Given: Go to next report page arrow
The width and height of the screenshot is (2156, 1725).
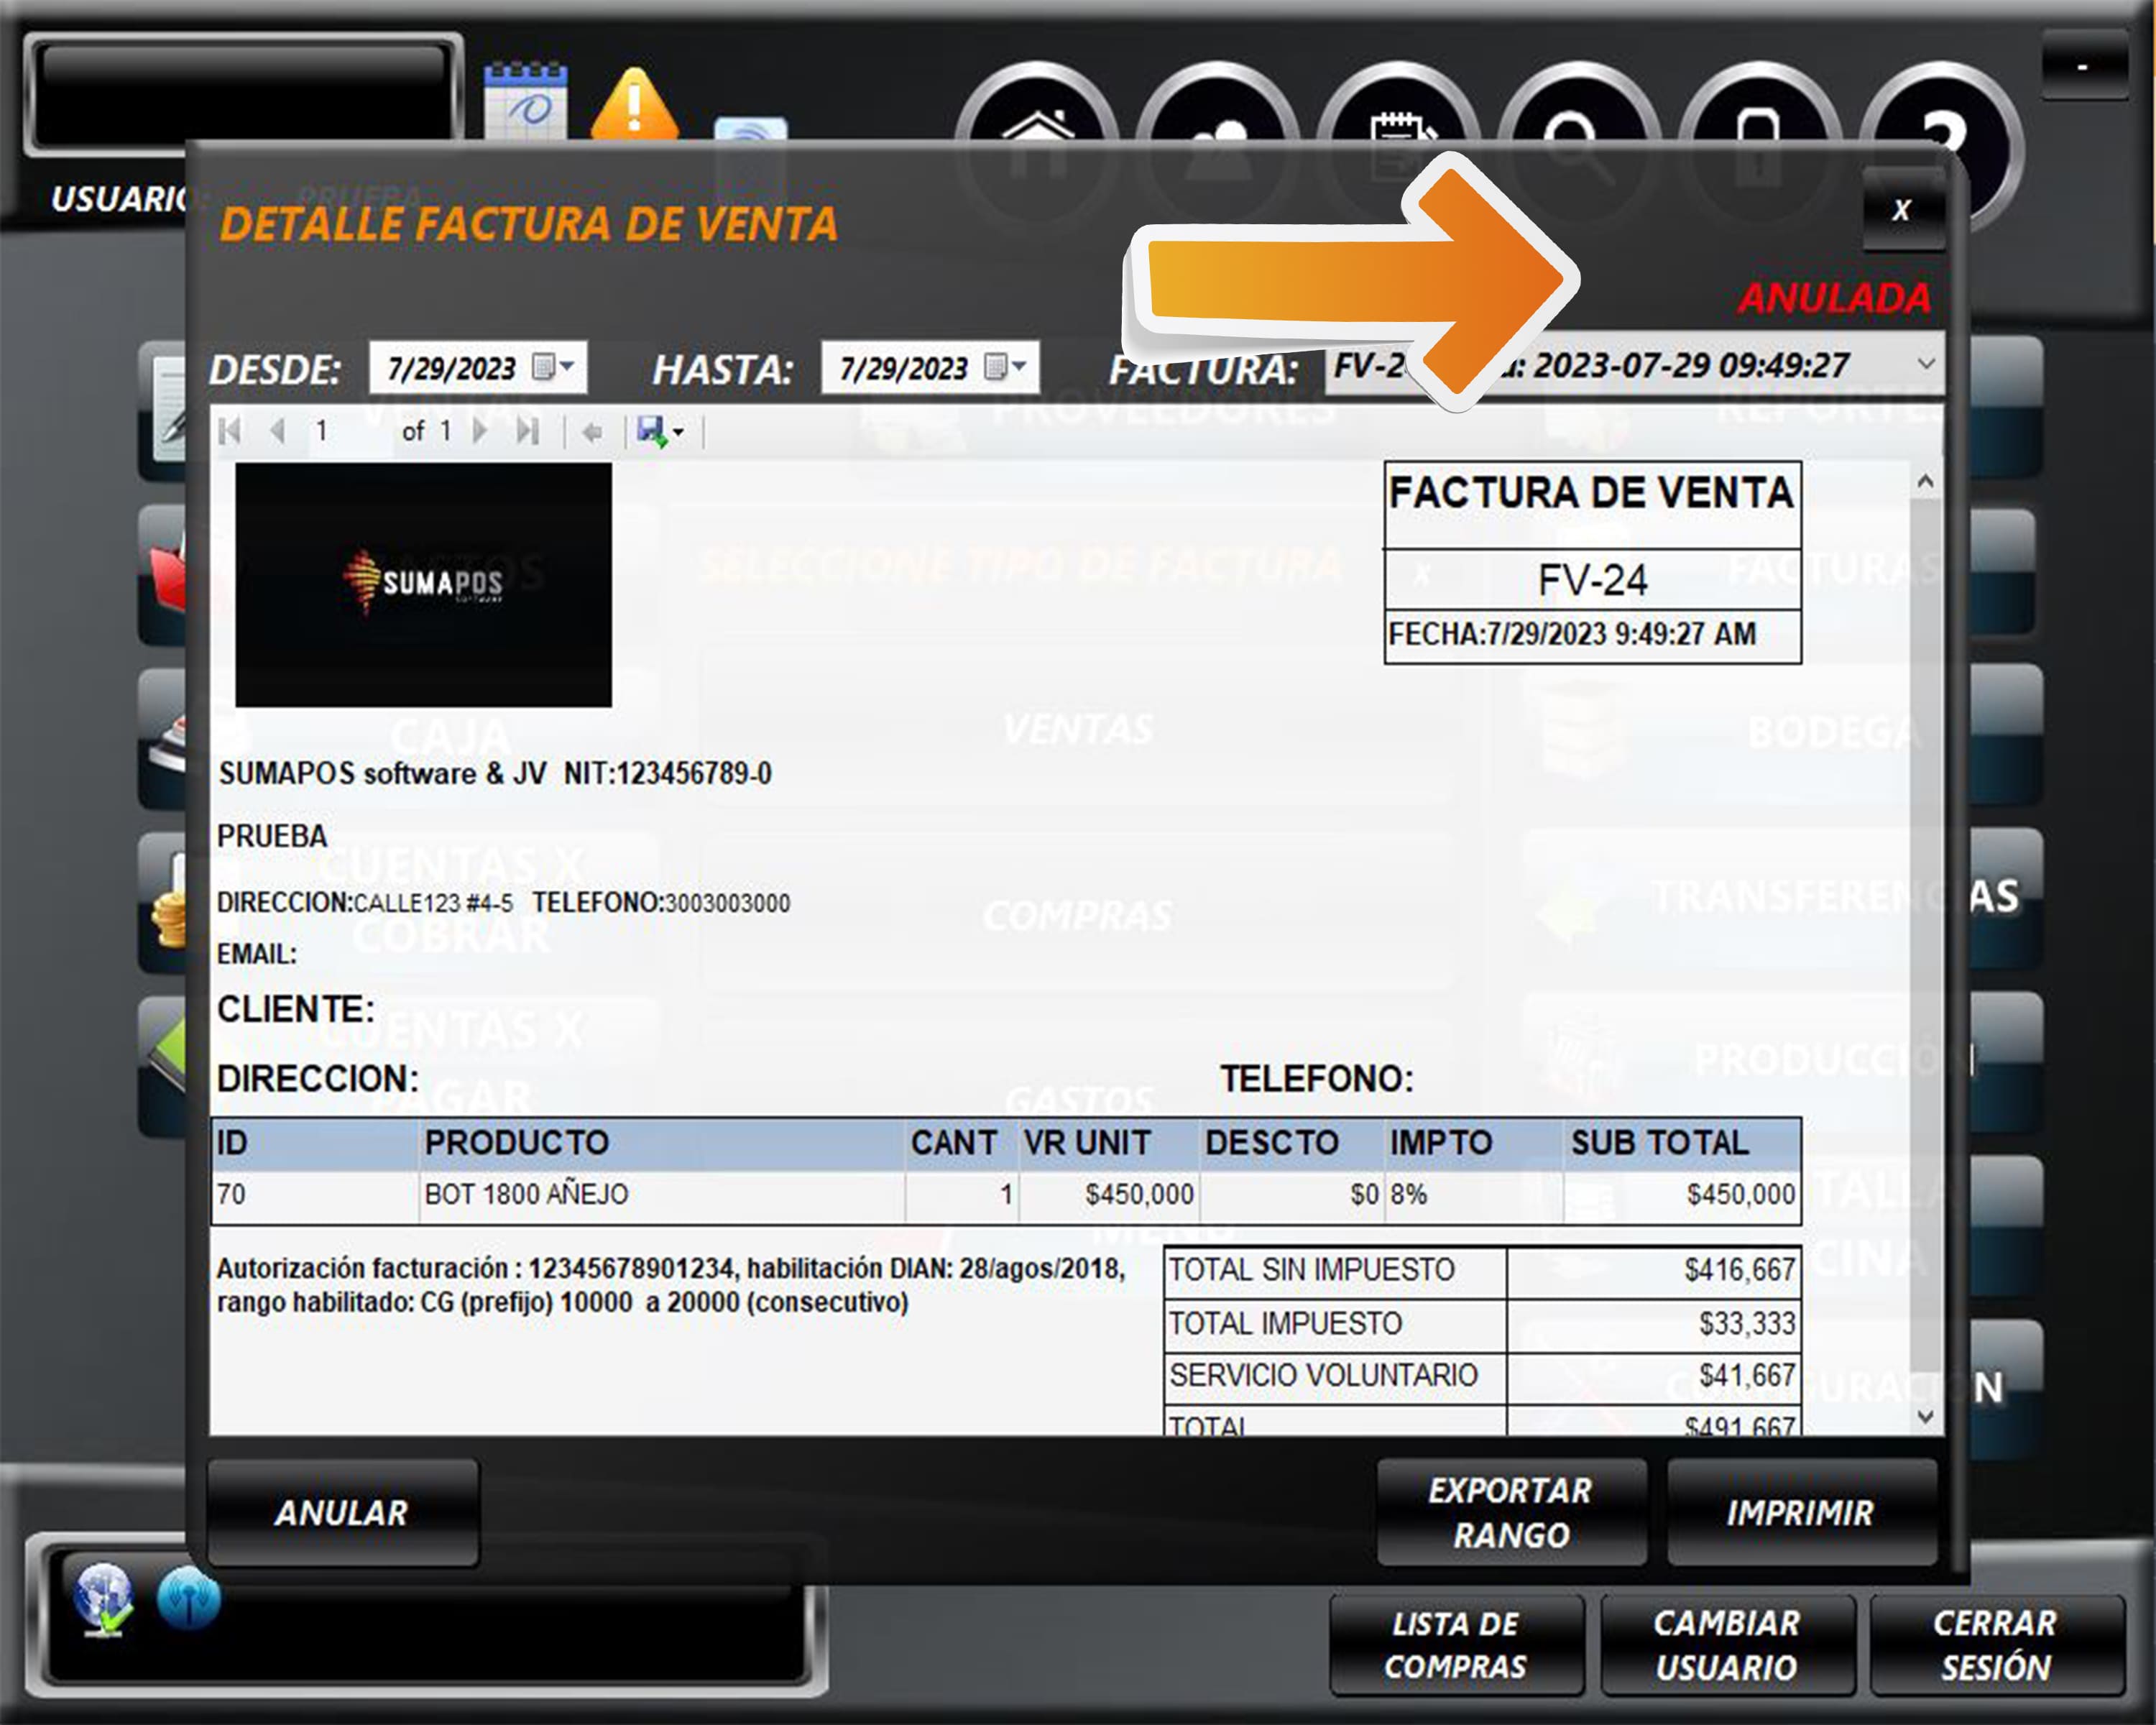Looking at the screenshot, I should (480, 432).
